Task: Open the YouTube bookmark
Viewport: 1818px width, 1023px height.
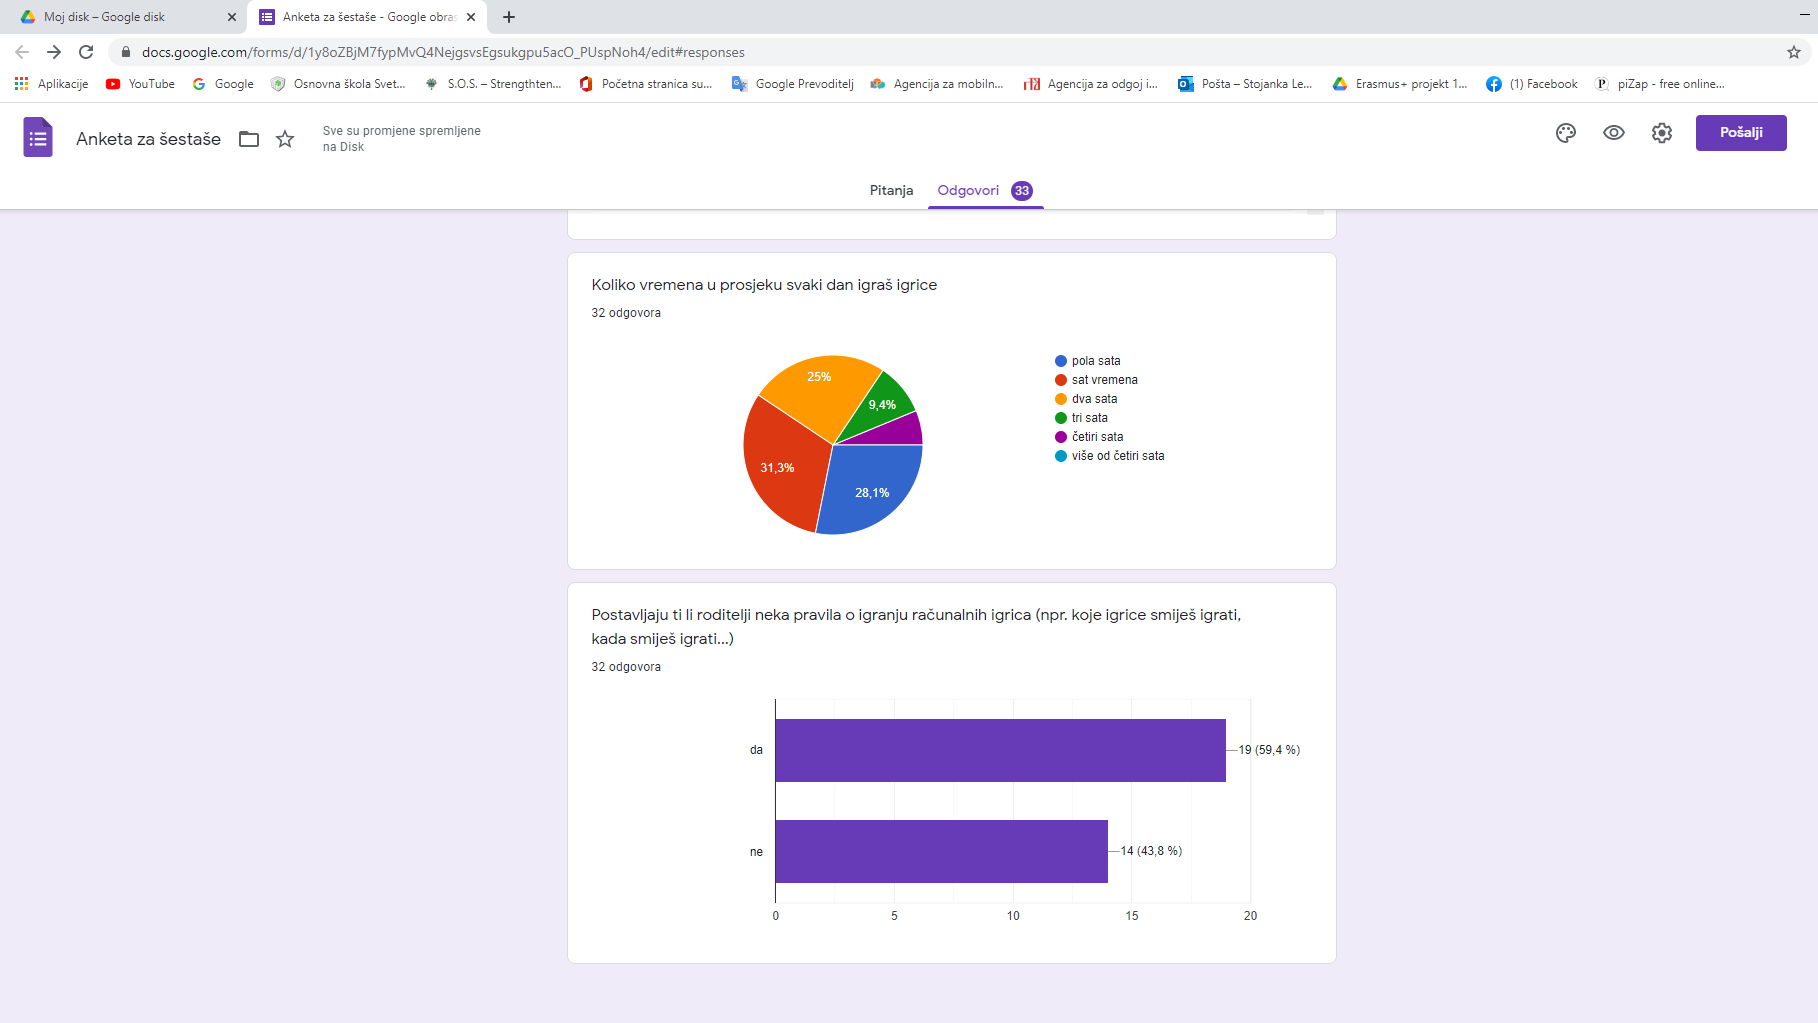Action: tap(141, 84)
